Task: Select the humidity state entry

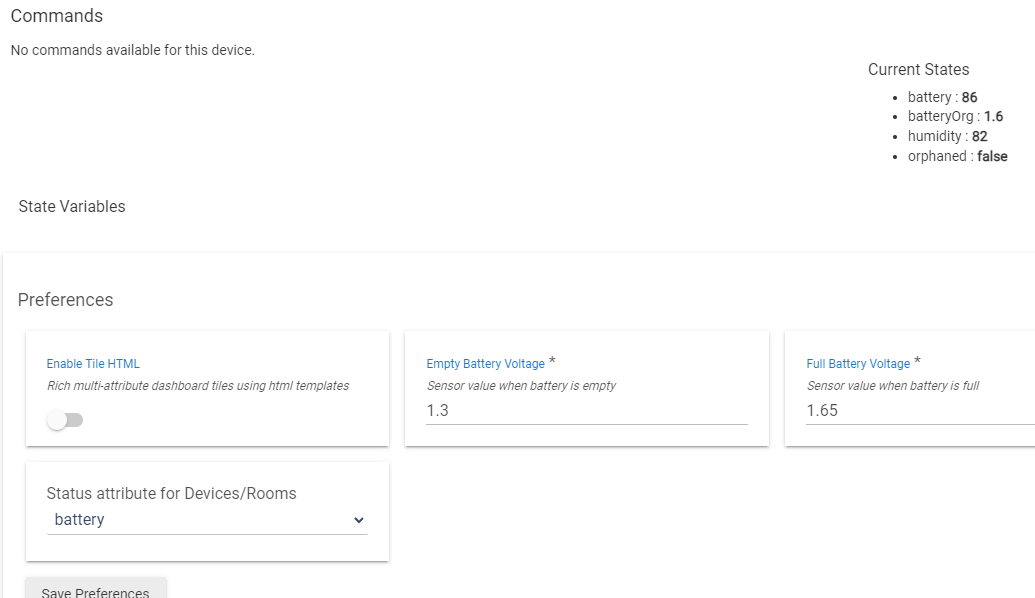Action: tap(947, 136)
